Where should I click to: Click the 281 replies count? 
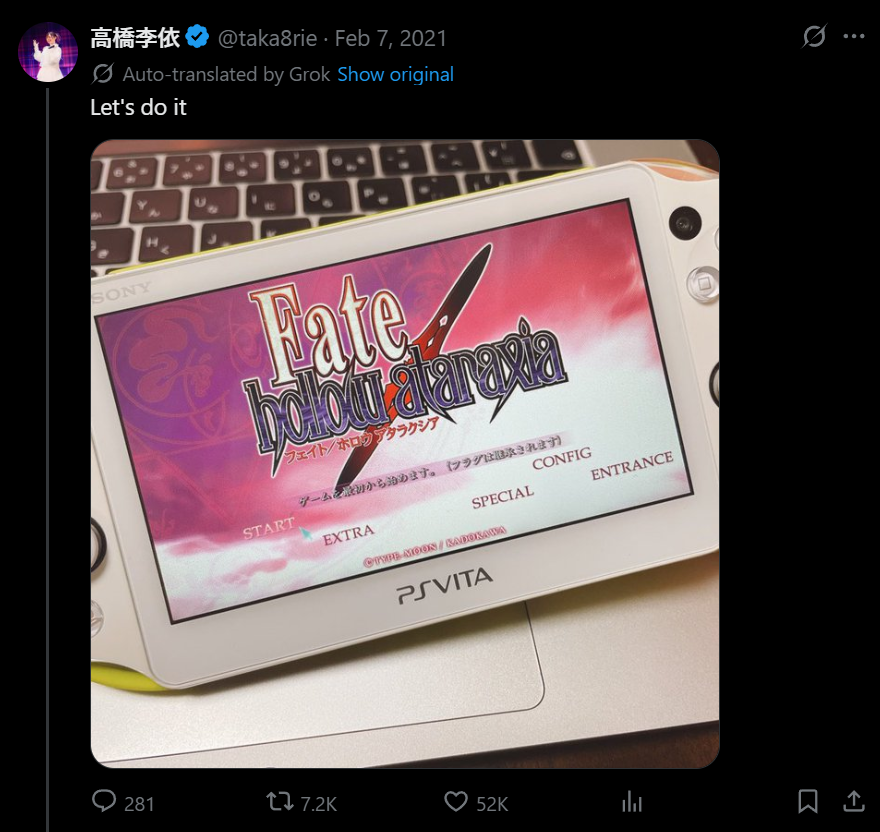point(139,804)
